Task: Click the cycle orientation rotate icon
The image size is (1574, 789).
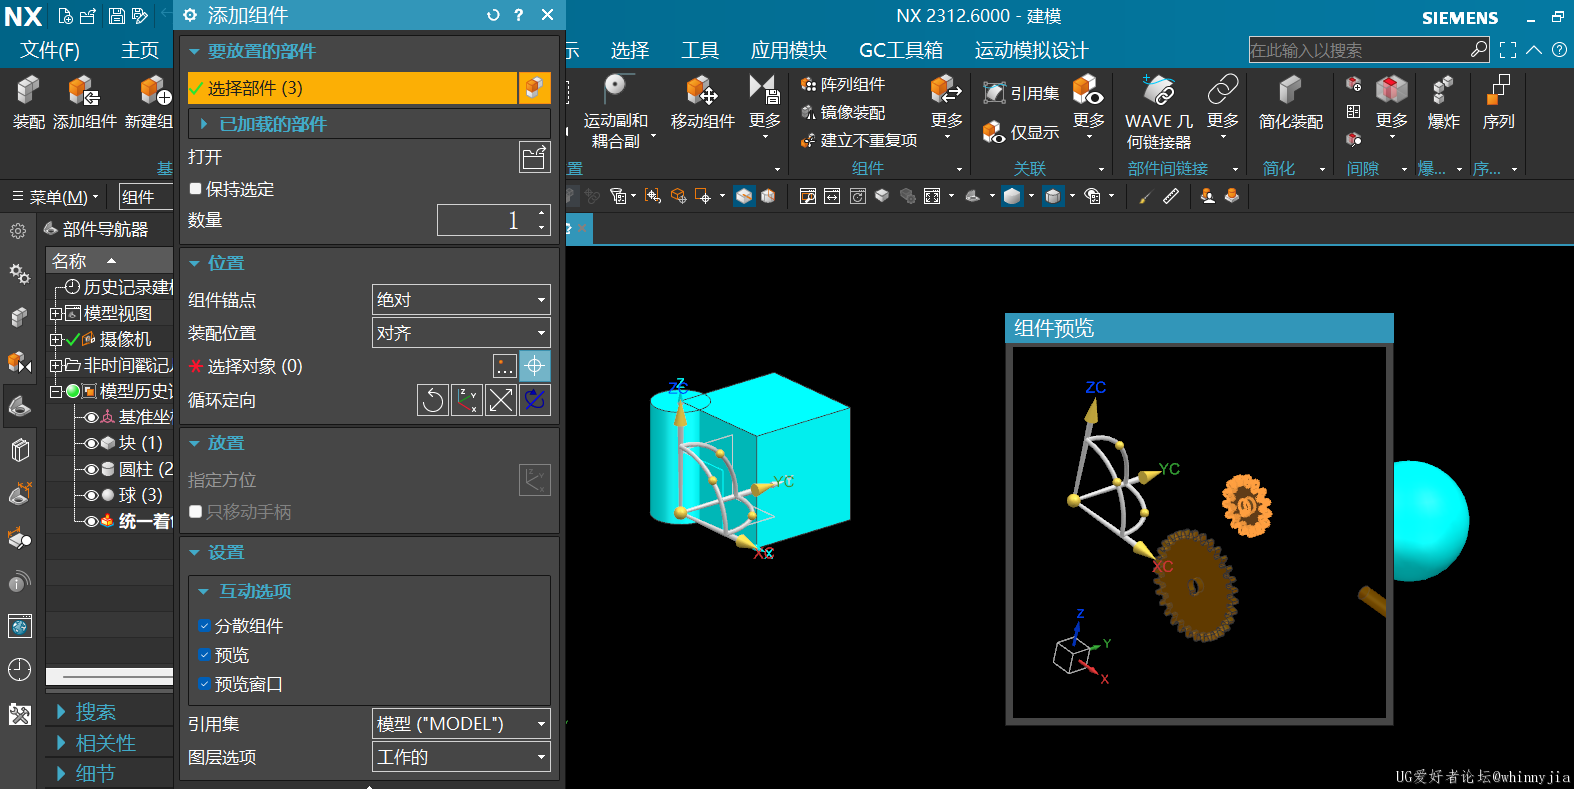Action: (433, 400)
